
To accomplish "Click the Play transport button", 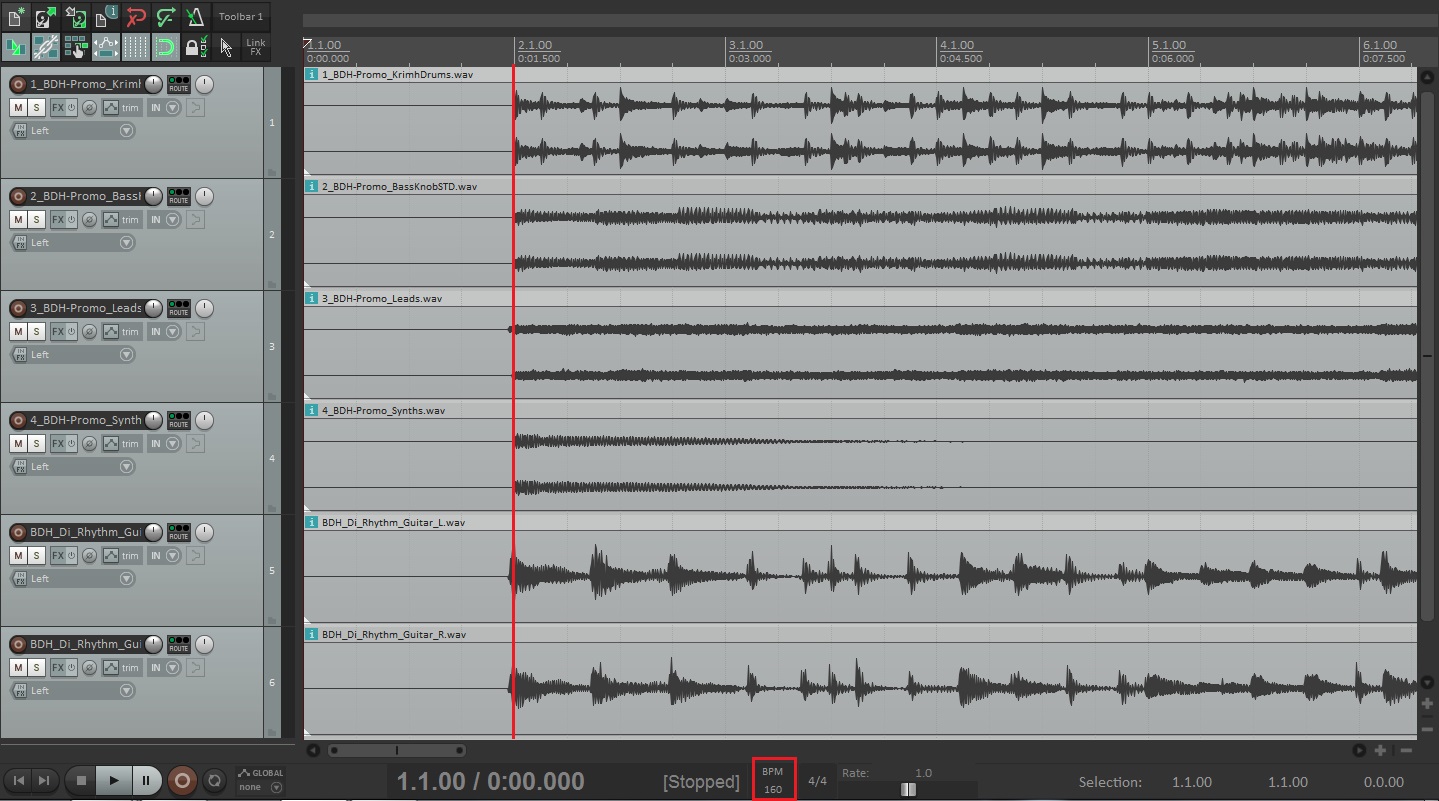I will tap(113, 780).
